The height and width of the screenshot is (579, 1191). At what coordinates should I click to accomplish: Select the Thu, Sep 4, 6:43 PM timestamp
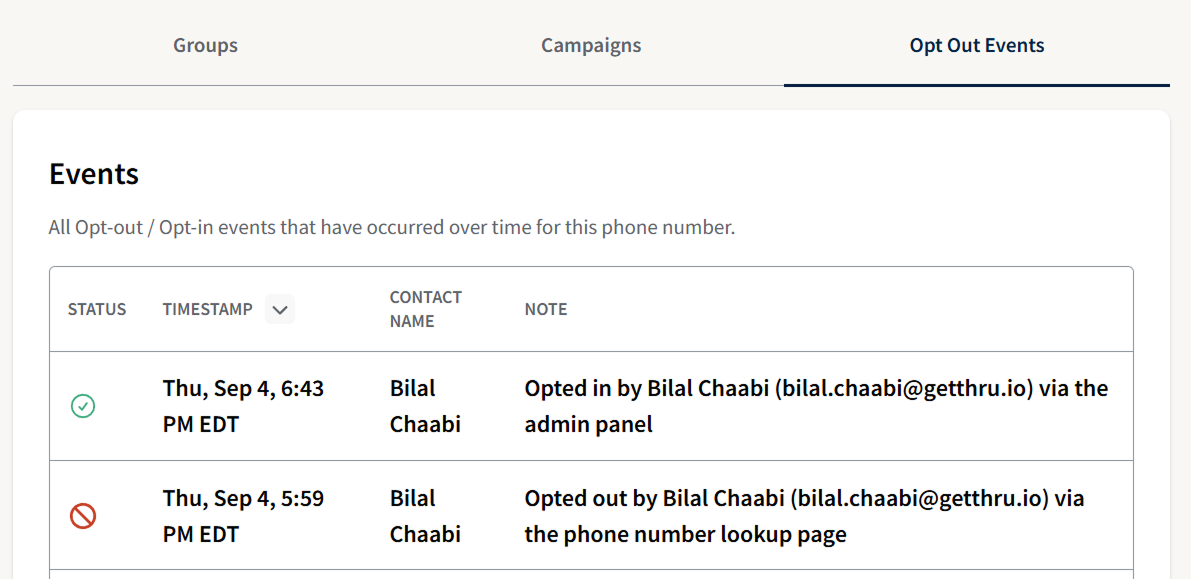point(243,406)
